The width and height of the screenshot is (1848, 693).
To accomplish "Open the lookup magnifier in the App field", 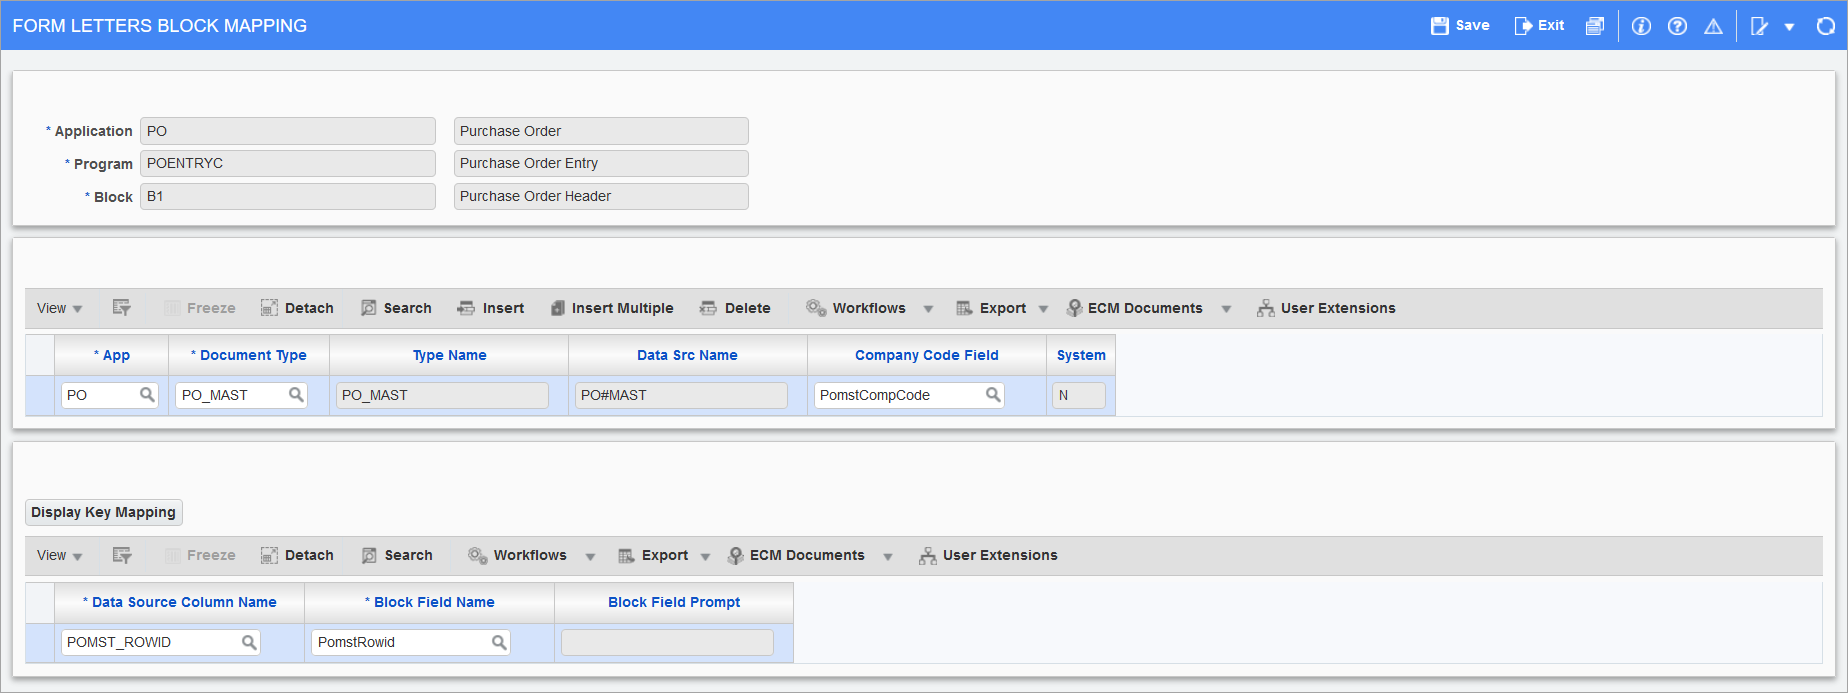I will click(x=147, y=395).
